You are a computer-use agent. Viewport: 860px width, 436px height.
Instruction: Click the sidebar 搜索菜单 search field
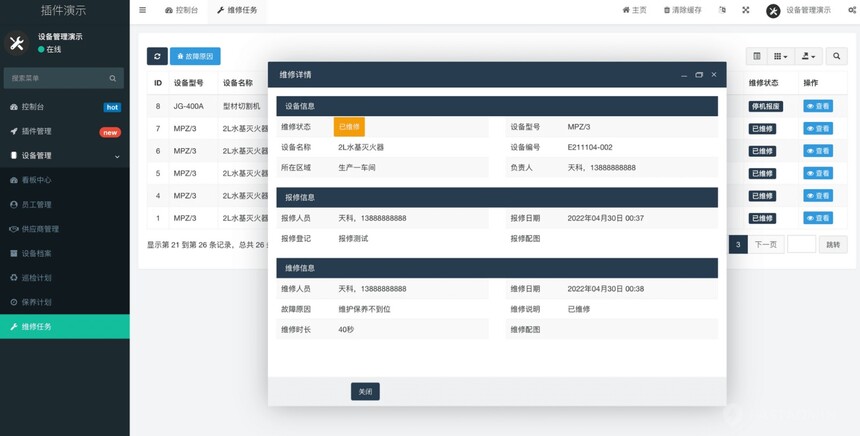pos(58,77)
